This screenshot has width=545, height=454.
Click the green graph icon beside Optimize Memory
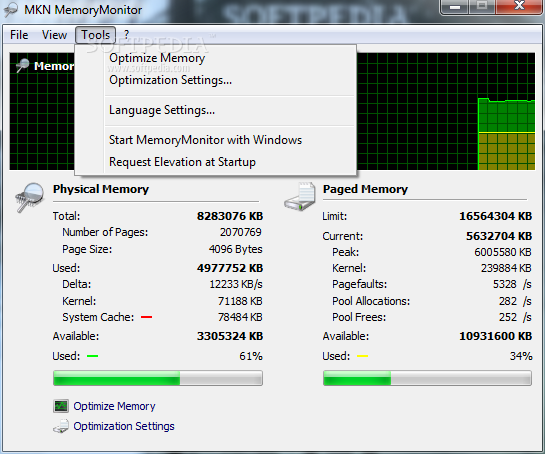point(61,406)
